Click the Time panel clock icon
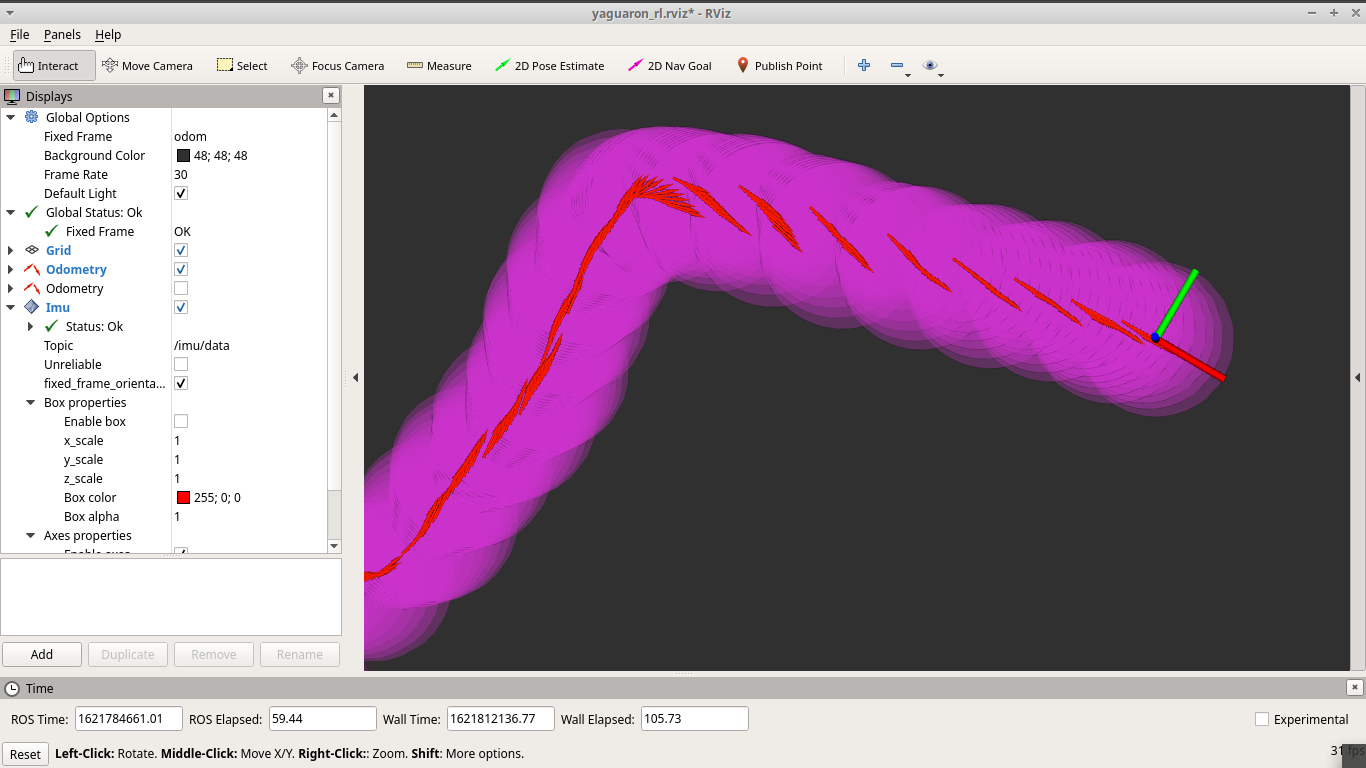 coord(12,688)
